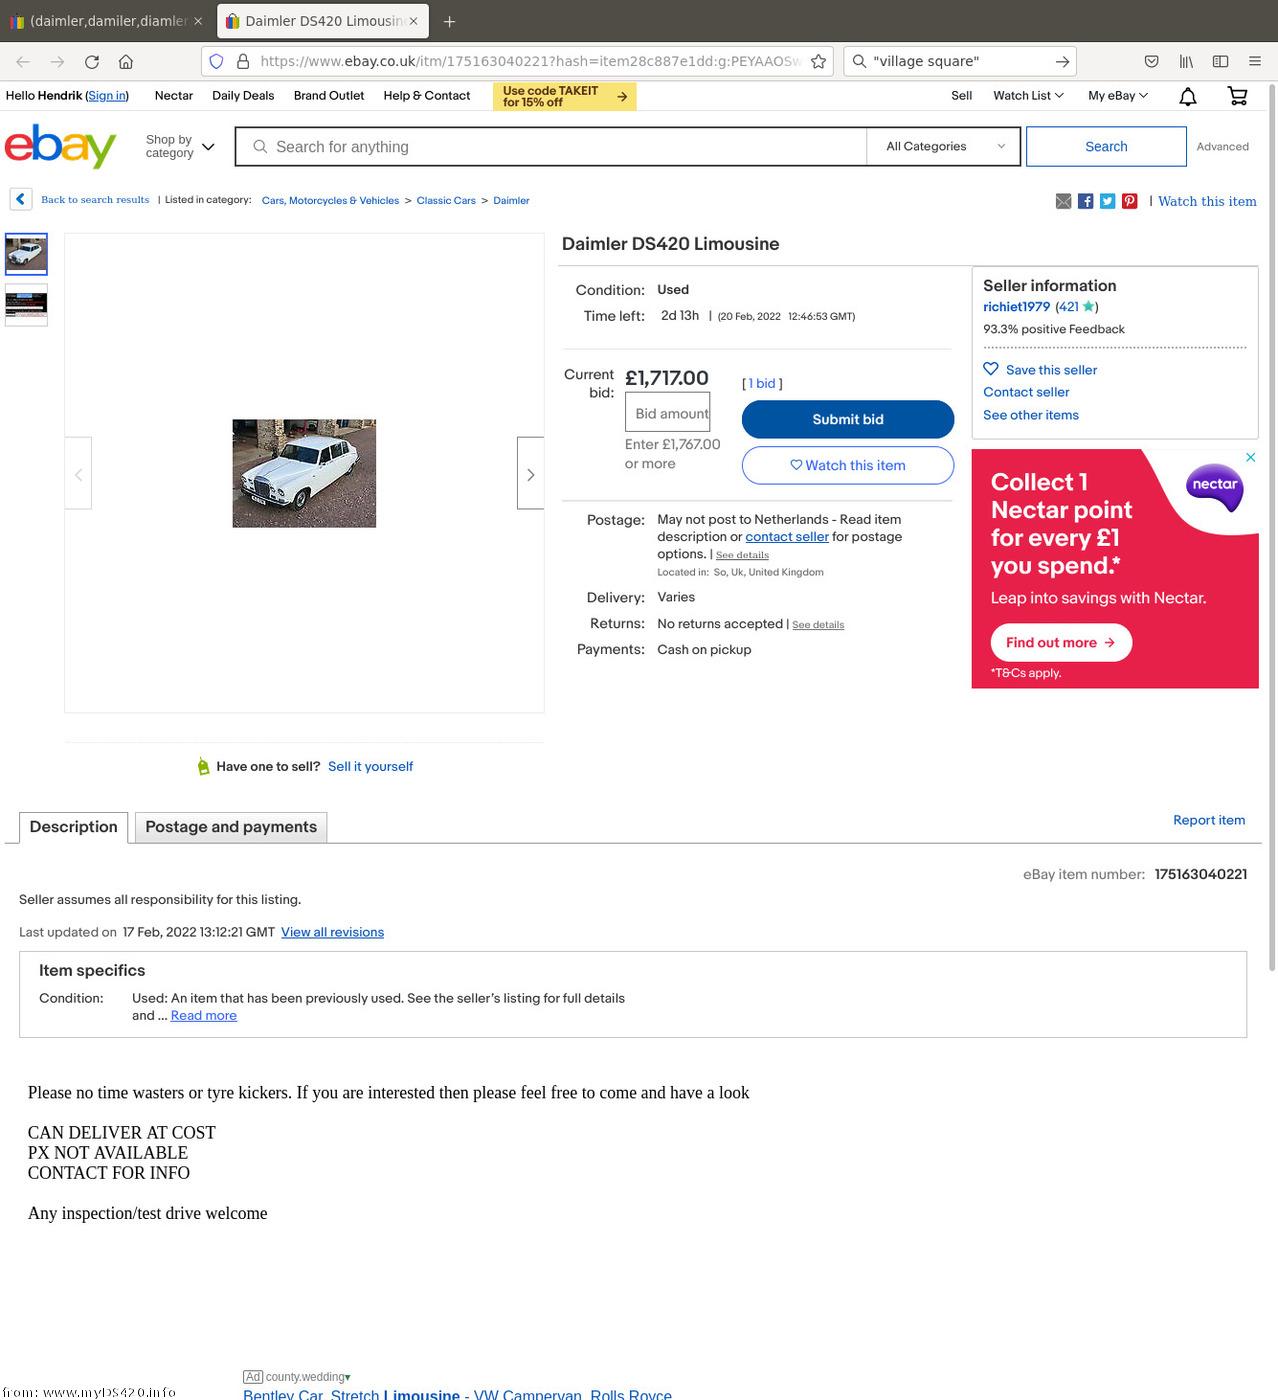
Task: Click the browser reload icon
Action: [92, 62]
